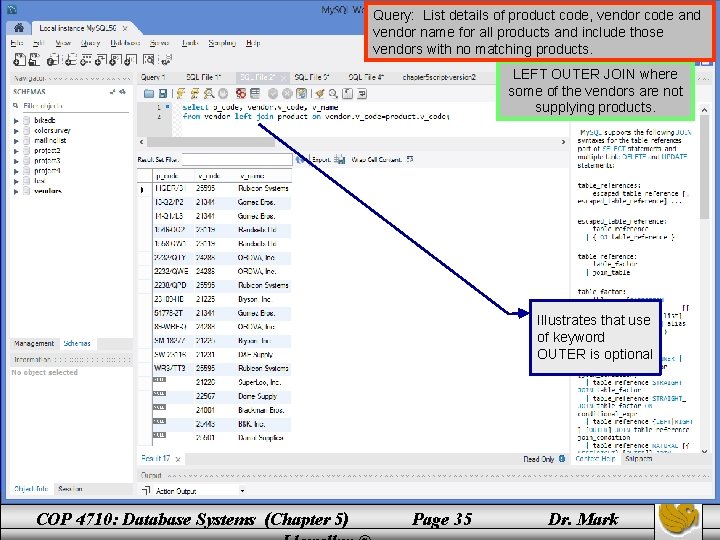
Task: Toggle Wrap Cell Content in results
Action: 410,159
